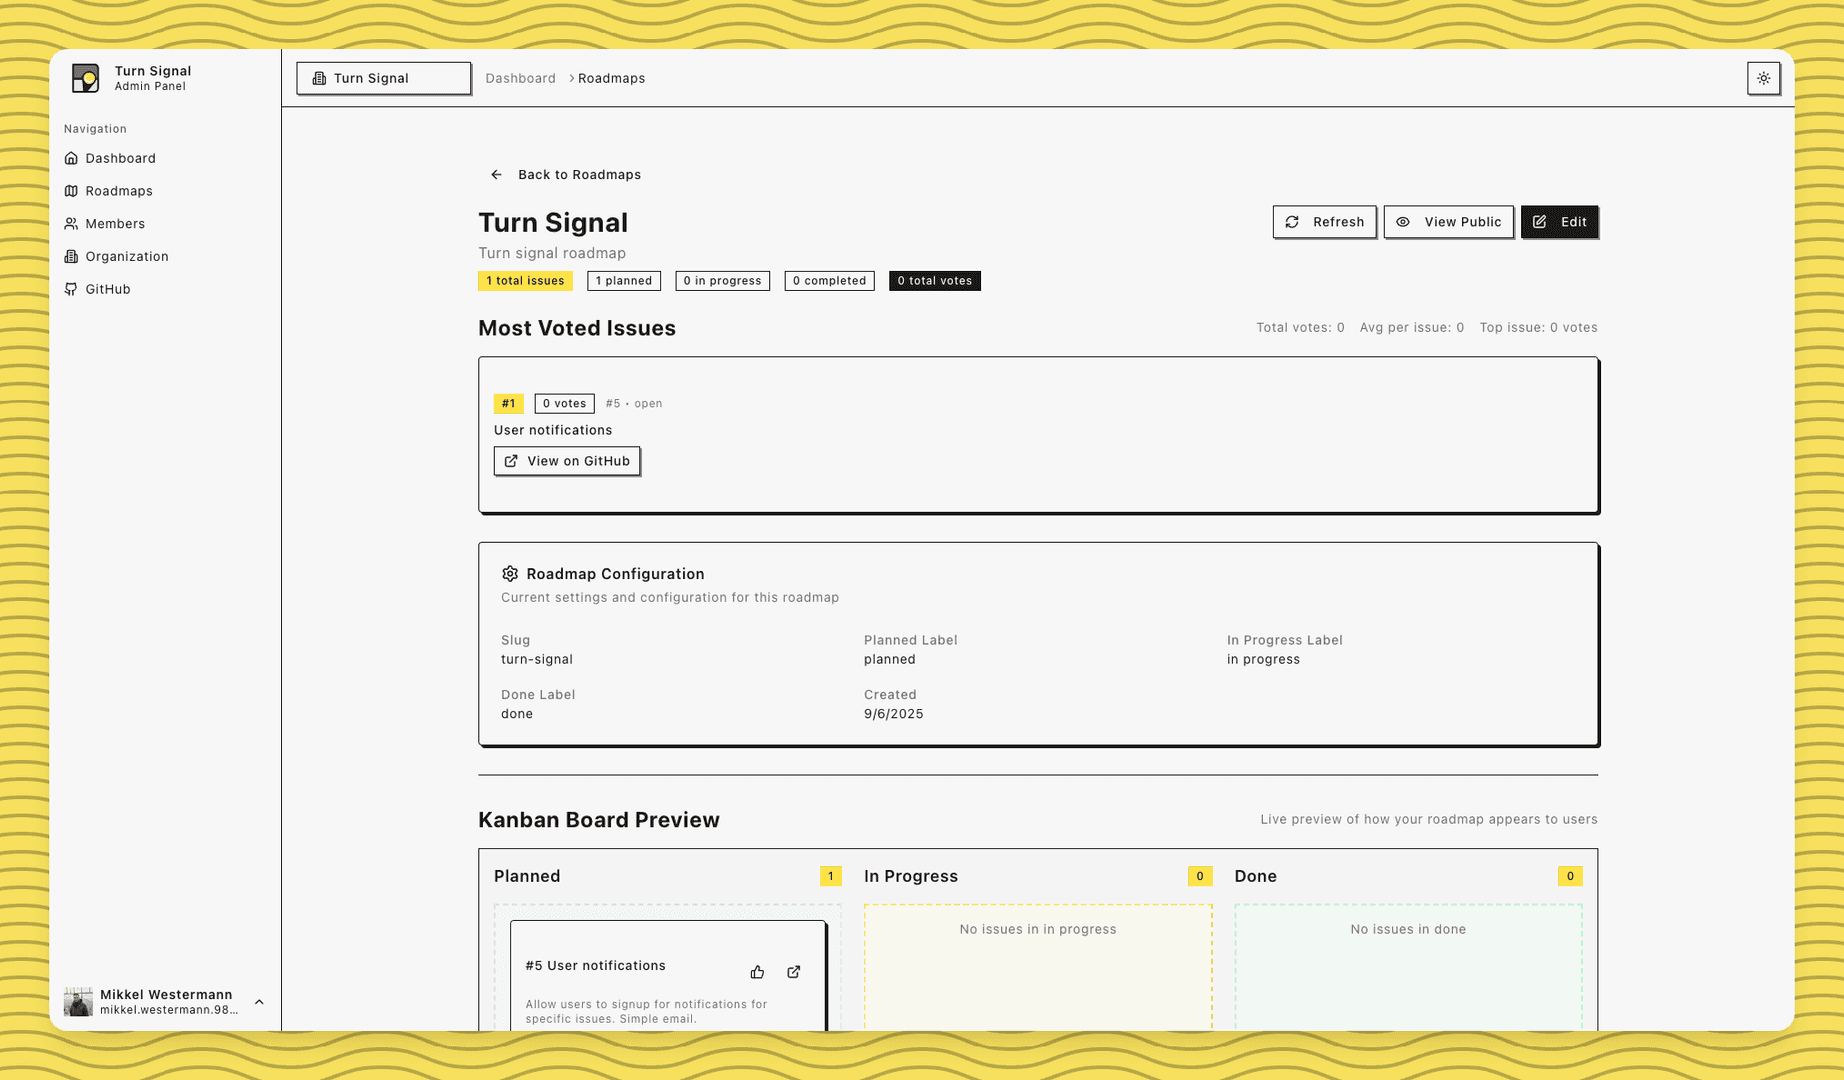Open the external link icon on kanban card

tap(793, 971)
